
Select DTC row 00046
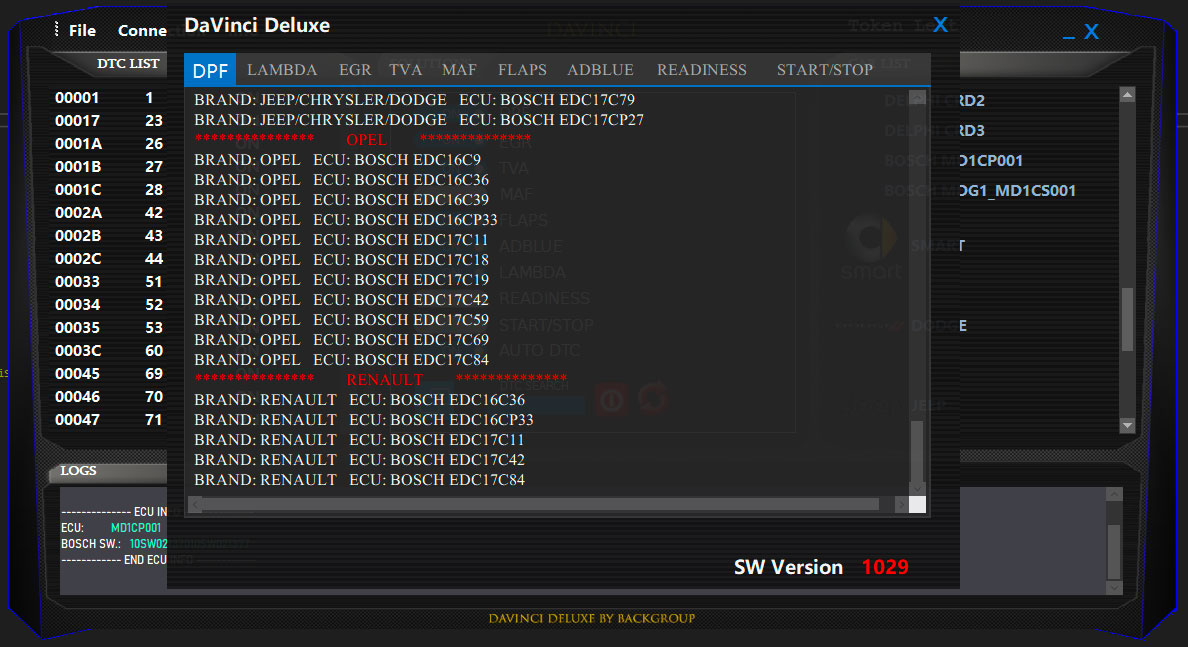(x=109, y=396)
